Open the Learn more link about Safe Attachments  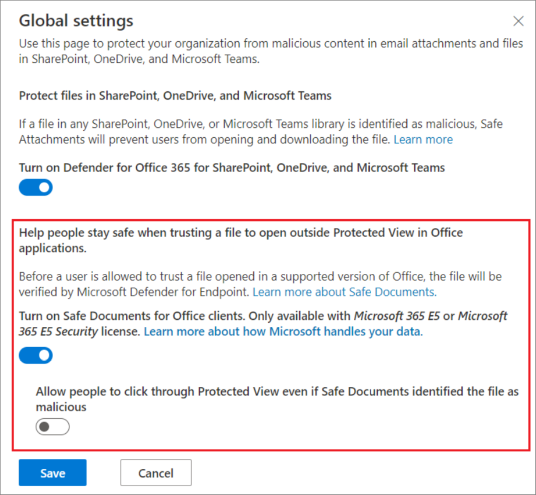pyautogui.click(x=423, y=139)
